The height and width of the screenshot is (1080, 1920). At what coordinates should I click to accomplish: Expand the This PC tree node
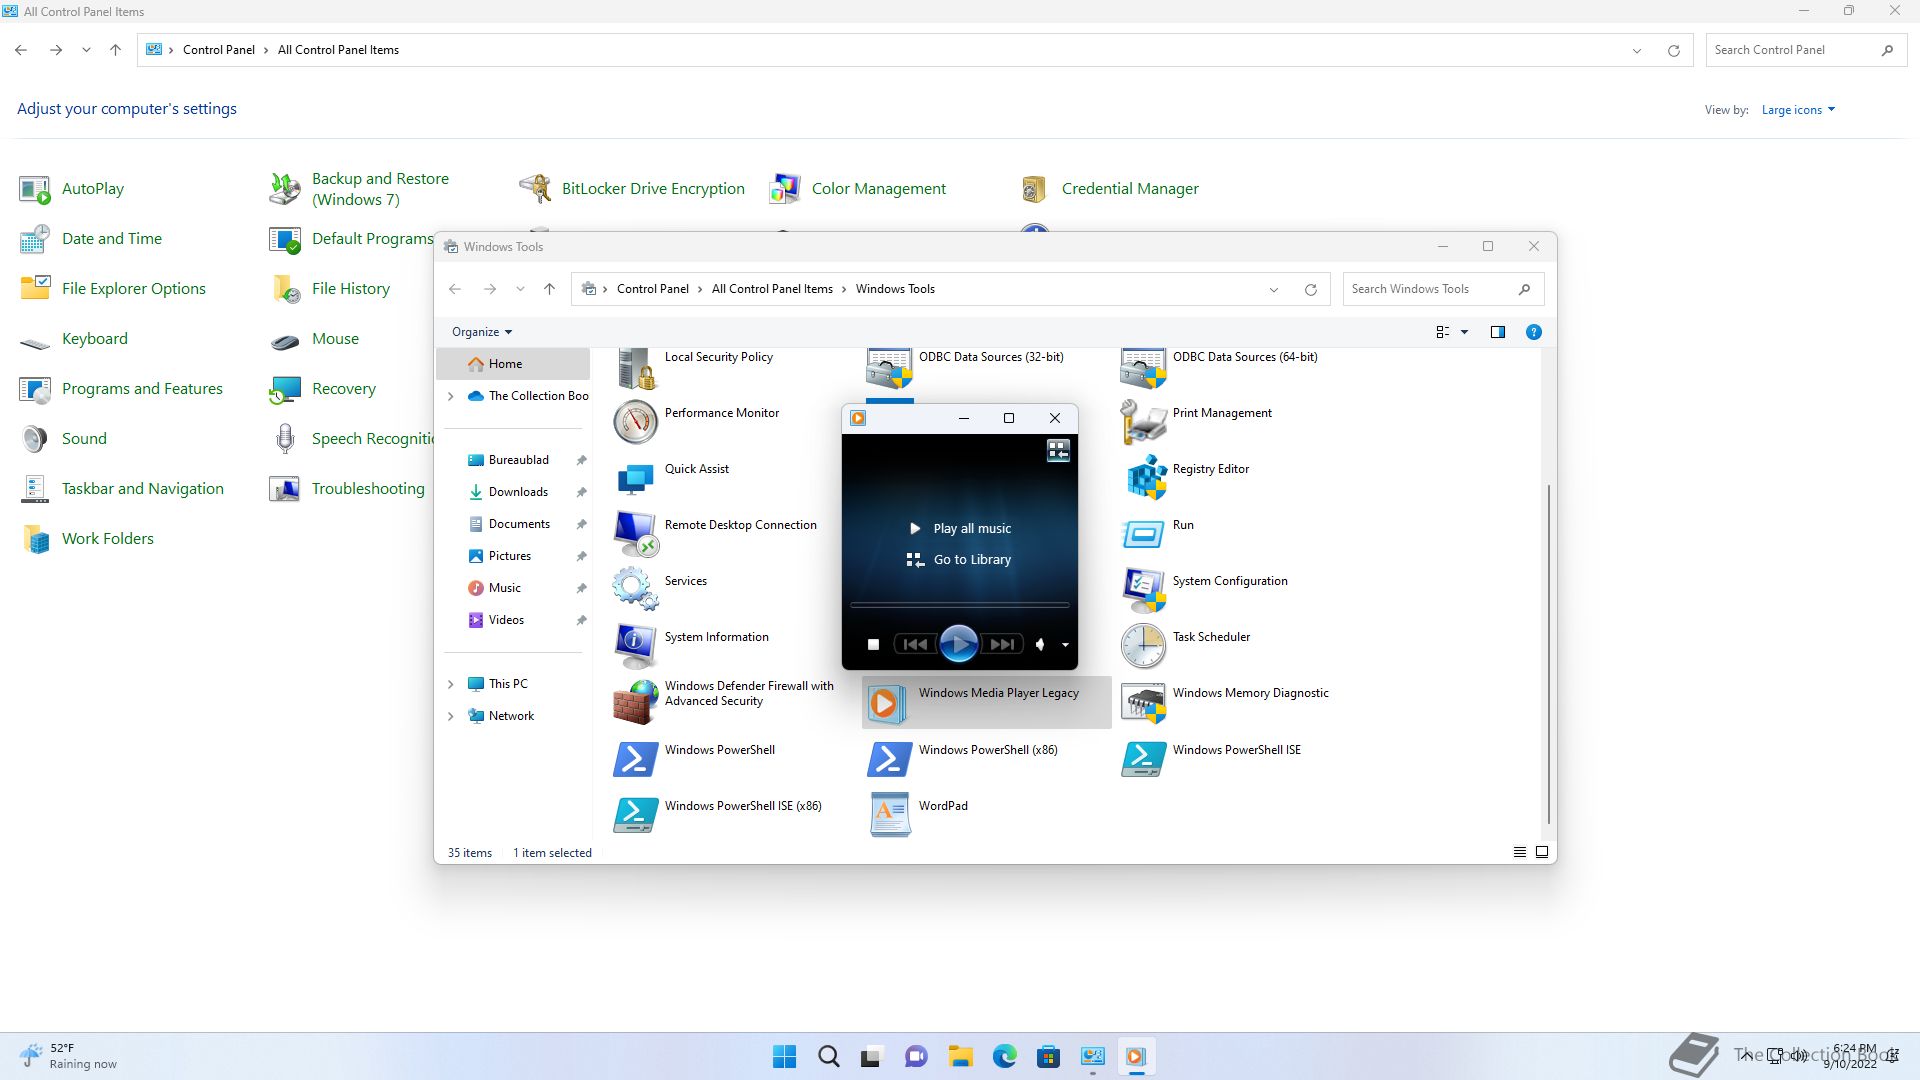[450, 684]
